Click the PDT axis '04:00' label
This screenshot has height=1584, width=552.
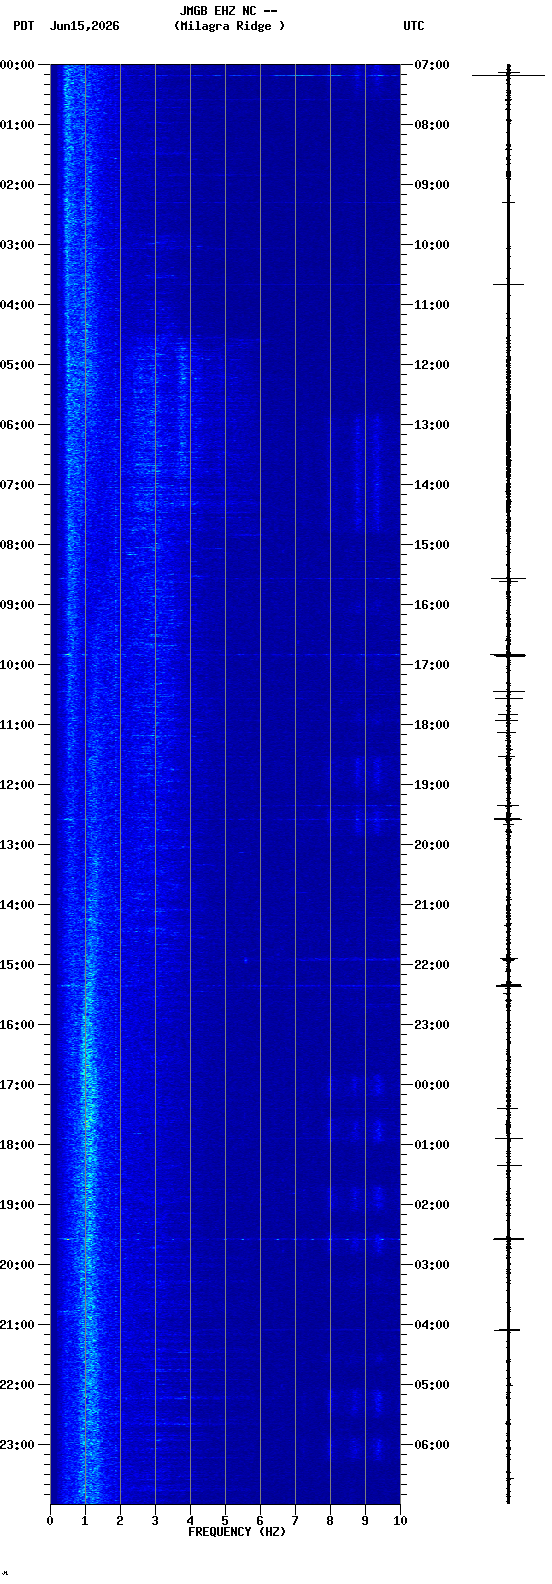click(17, 305)
